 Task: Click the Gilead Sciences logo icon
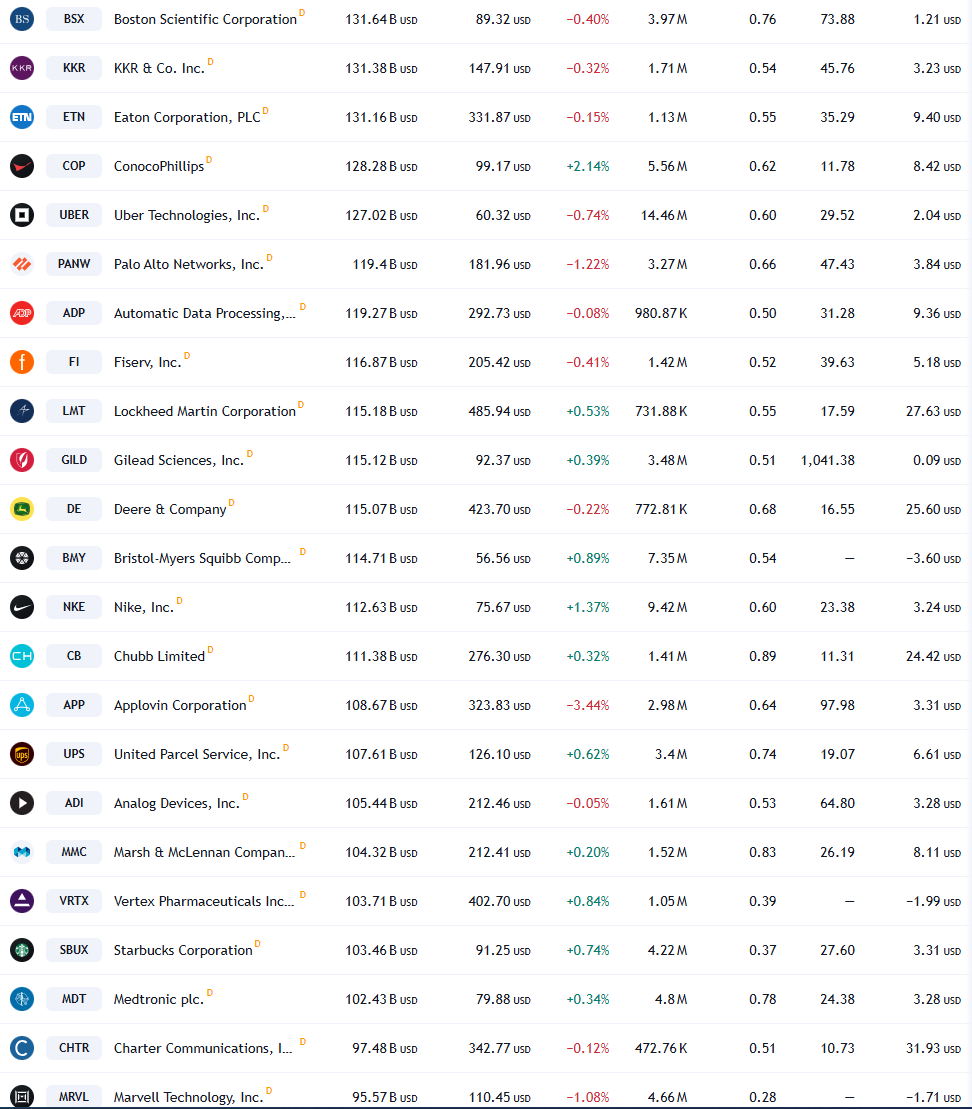(x=22, y=460)
